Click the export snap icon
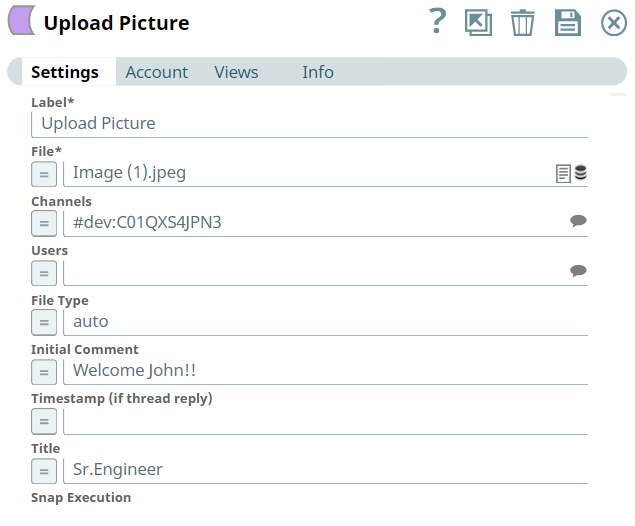This screenshot has height=526, width=635. pos(478,23)
